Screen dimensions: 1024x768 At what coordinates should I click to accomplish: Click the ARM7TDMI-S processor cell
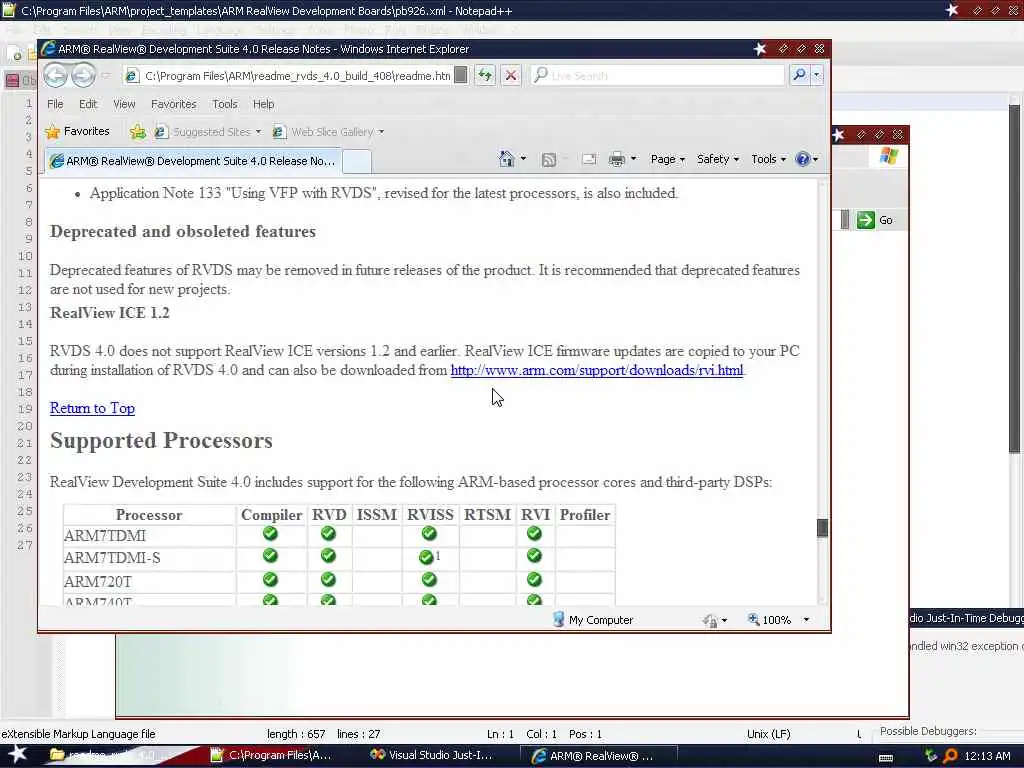click(x=149, y=558)
